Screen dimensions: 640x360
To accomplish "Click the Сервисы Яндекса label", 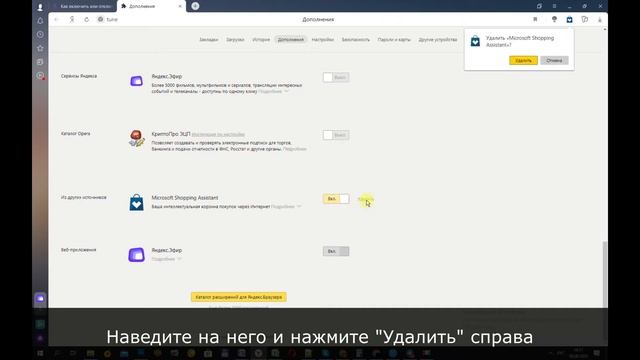I will coord(79,76).
